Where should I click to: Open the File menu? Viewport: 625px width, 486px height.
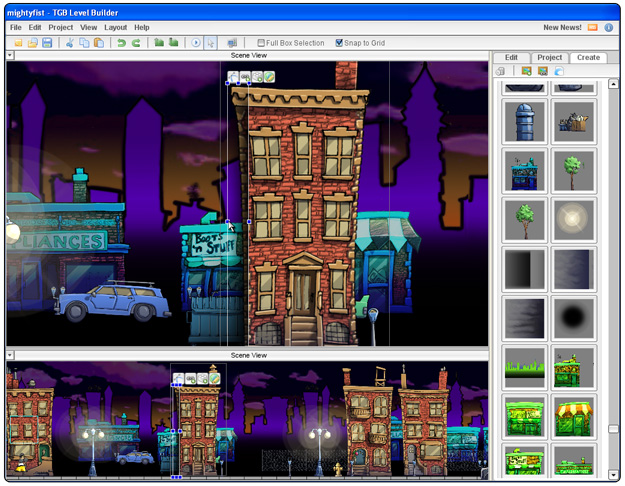coord(16,27)
